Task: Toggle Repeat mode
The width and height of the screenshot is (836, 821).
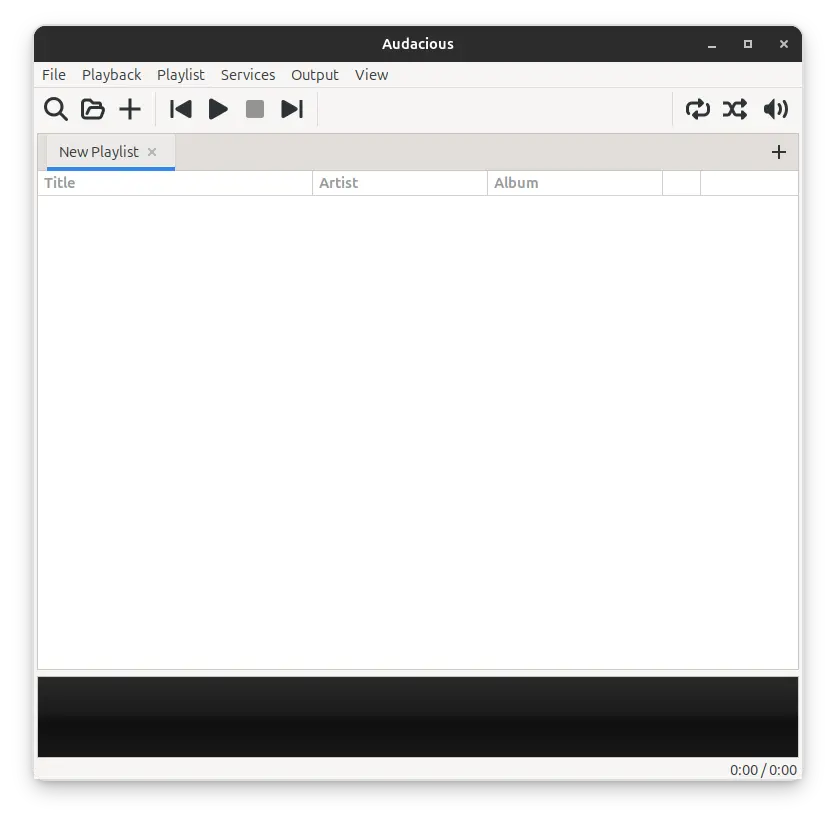Action: 697,109
